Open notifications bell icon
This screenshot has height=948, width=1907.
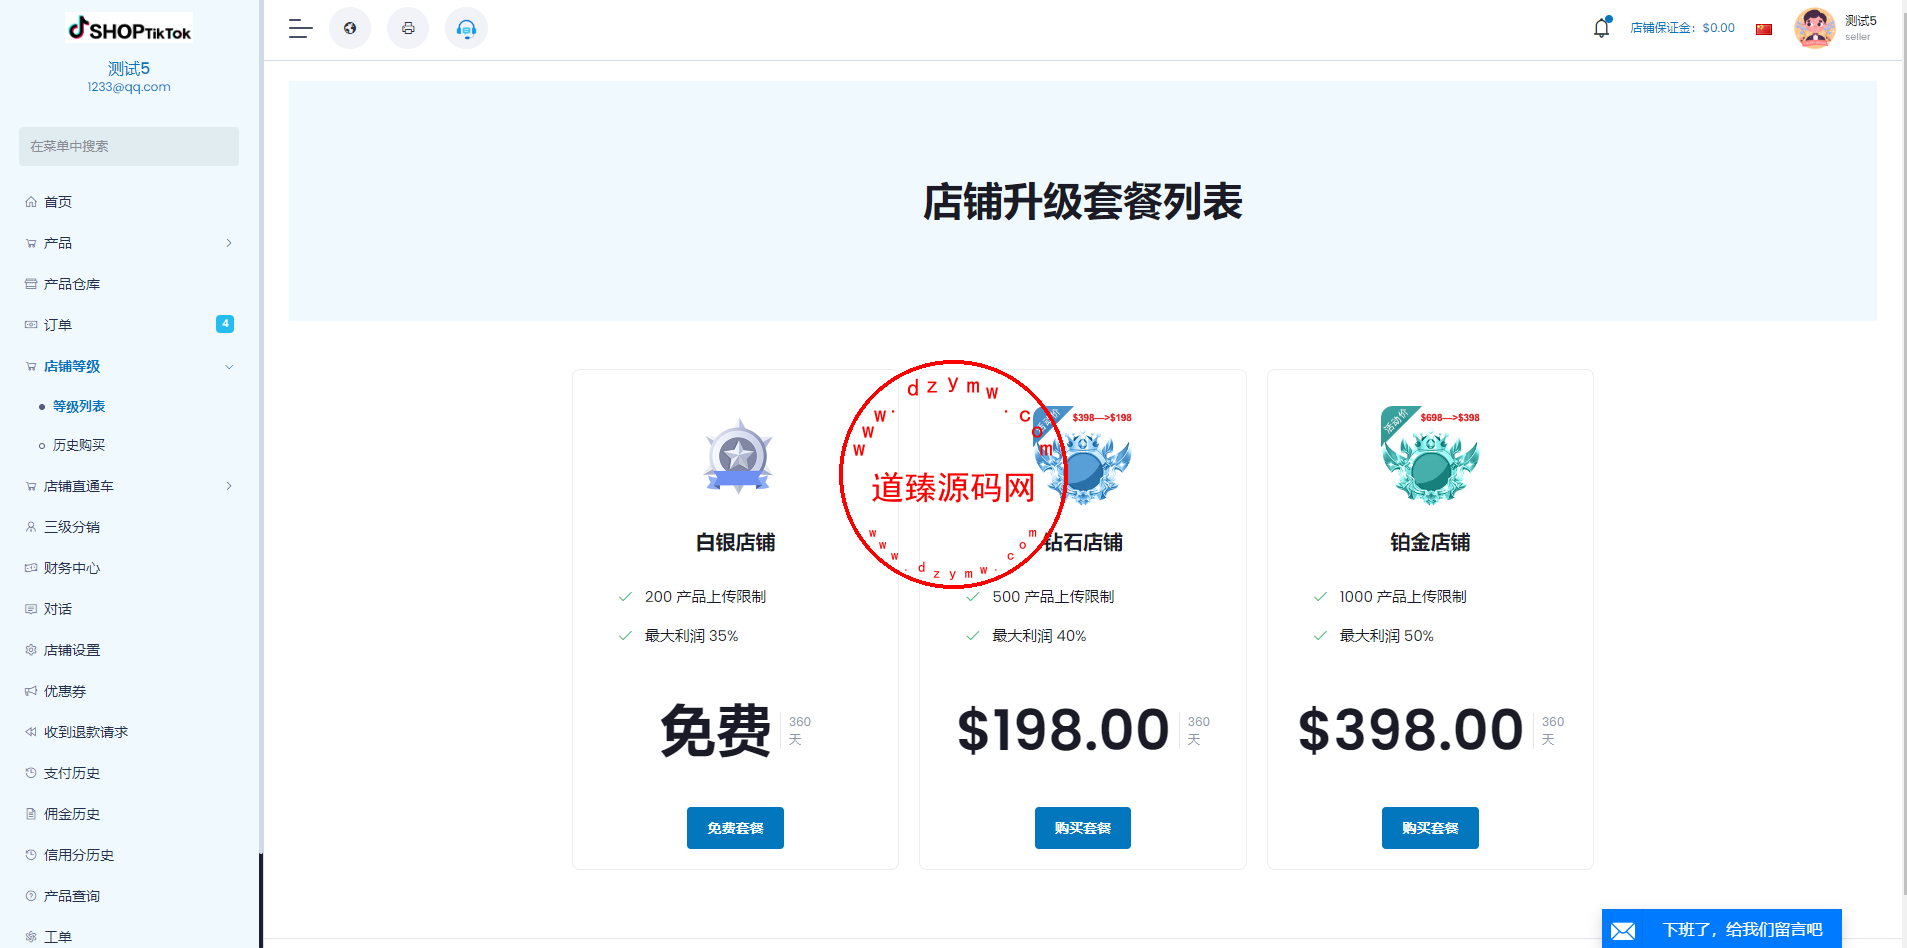(x=1601, y=27)
